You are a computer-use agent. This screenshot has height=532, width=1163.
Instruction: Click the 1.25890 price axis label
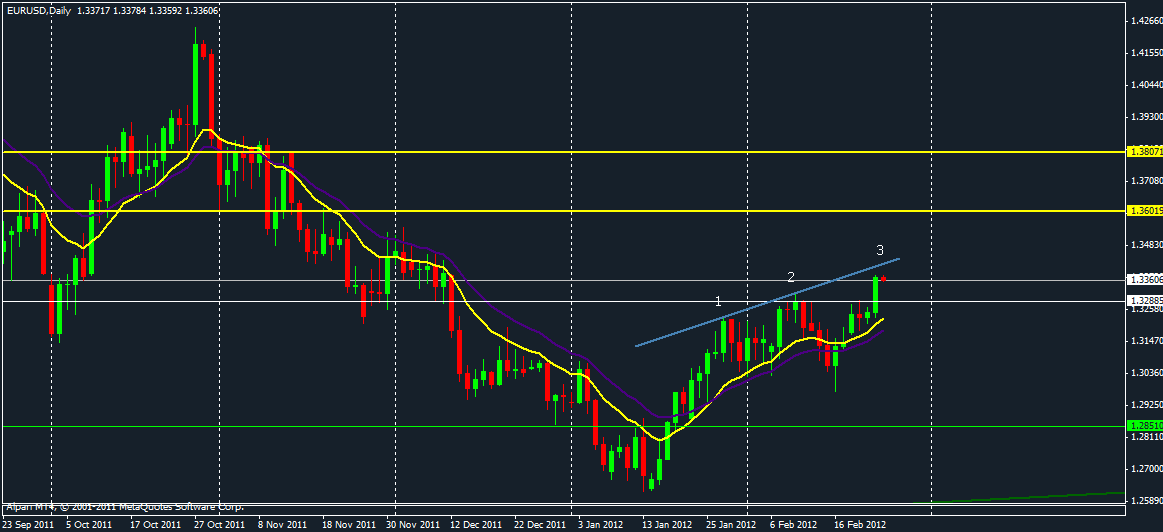pos(1146,501)
